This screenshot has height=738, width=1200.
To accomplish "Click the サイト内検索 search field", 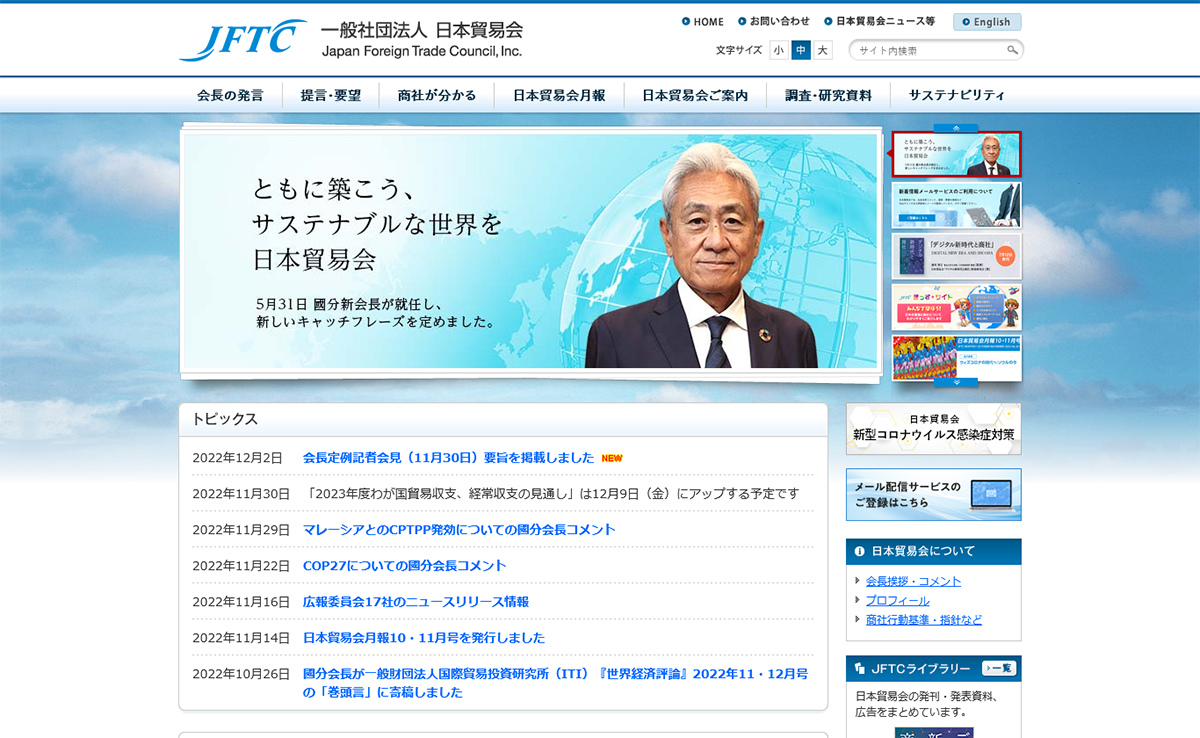I will point(928,50).
